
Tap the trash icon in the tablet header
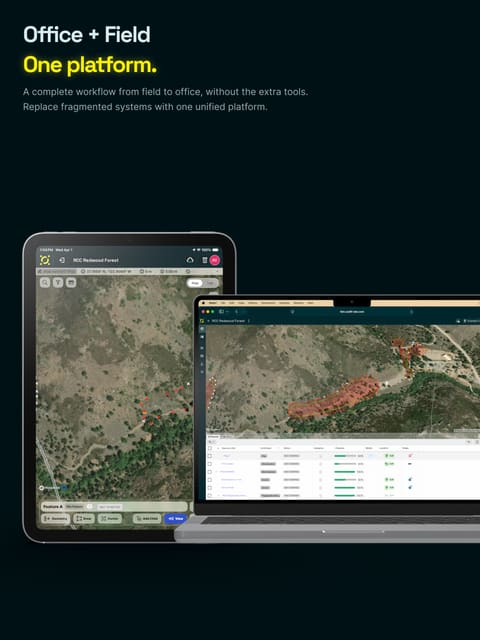coord(205,260)
